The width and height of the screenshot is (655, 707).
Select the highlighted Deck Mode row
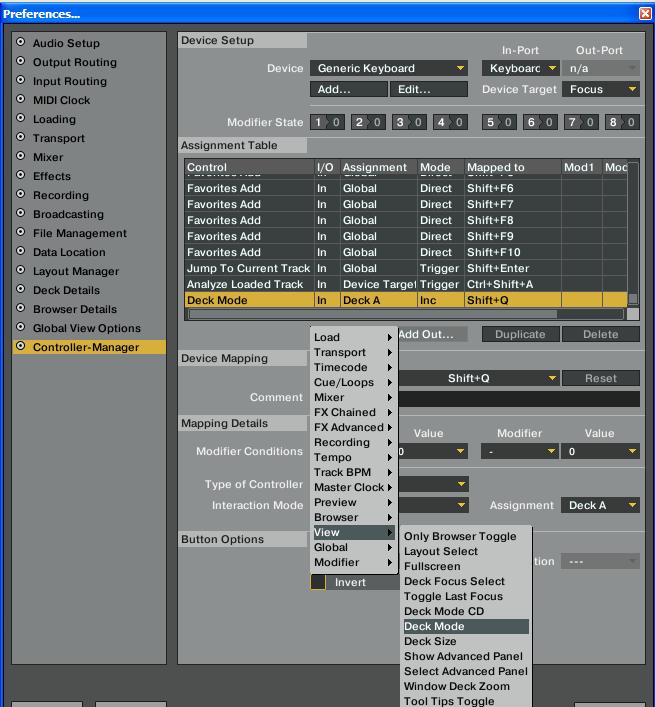click(406, 300)
